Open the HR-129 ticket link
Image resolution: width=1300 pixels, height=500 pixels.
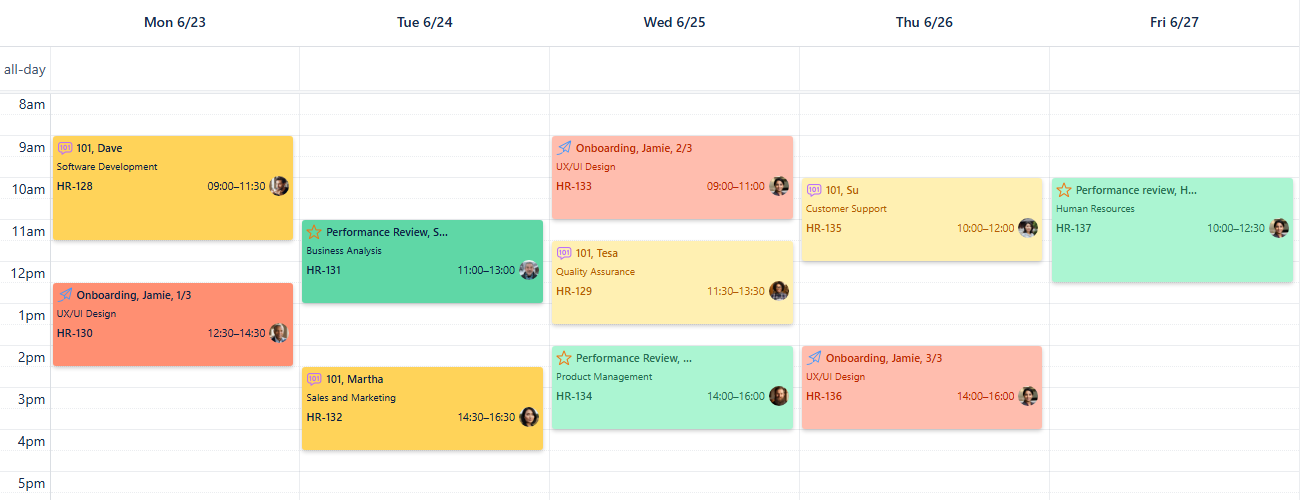click(574, 291)
